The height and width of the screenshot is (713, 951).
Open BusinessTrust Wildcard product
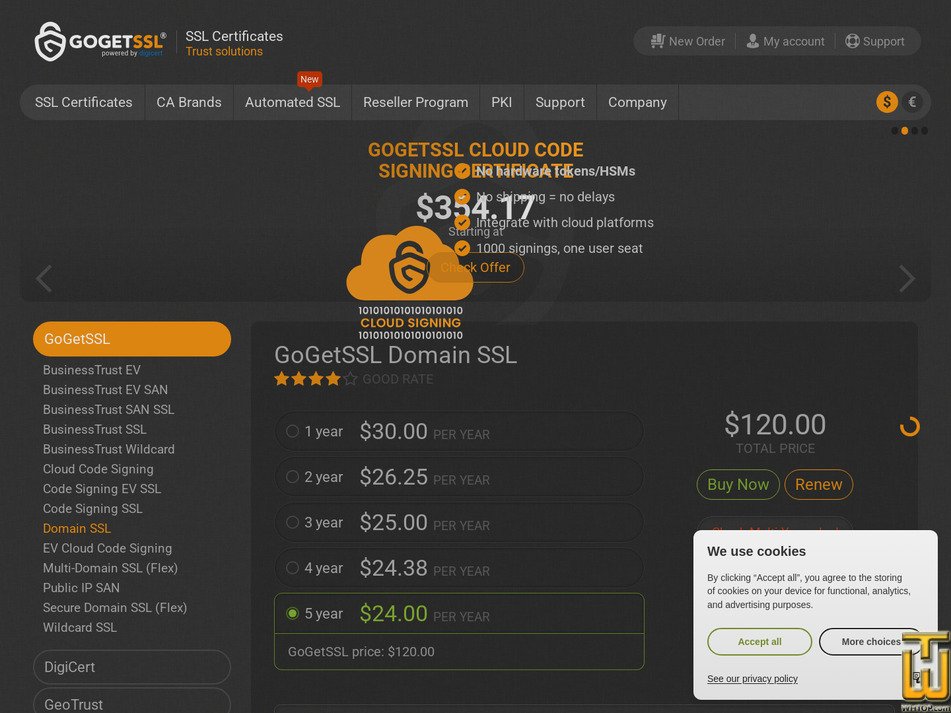point(109,449)
